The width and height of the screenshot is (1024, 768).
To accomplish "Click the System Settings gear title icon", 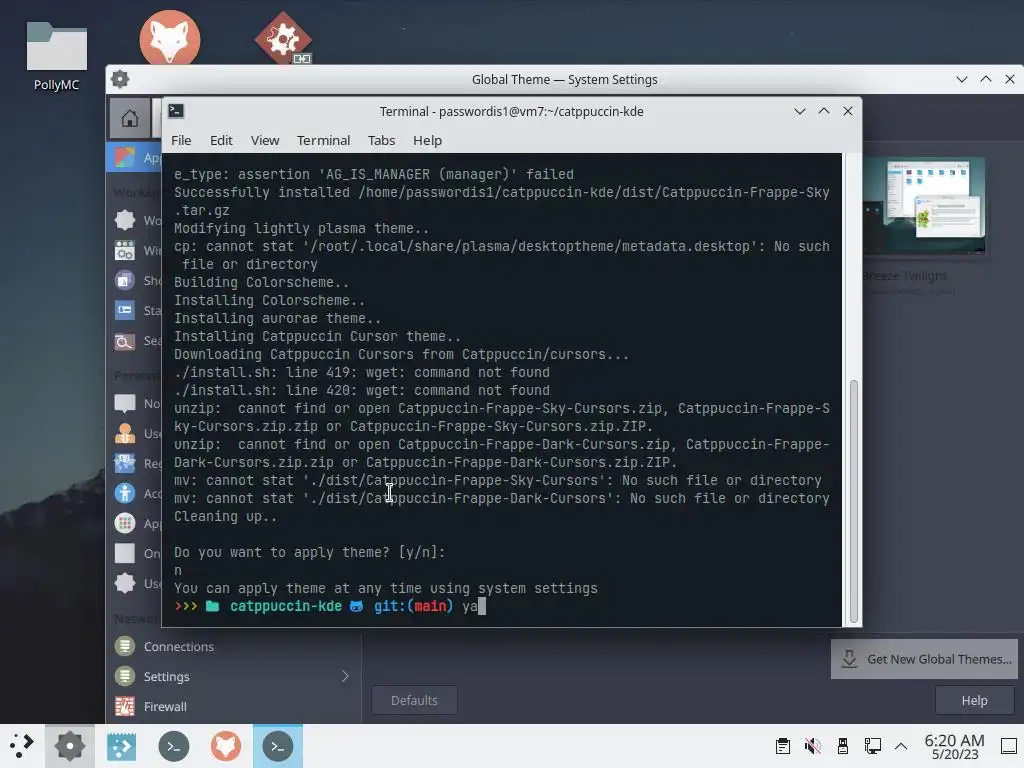I will 120,80.
